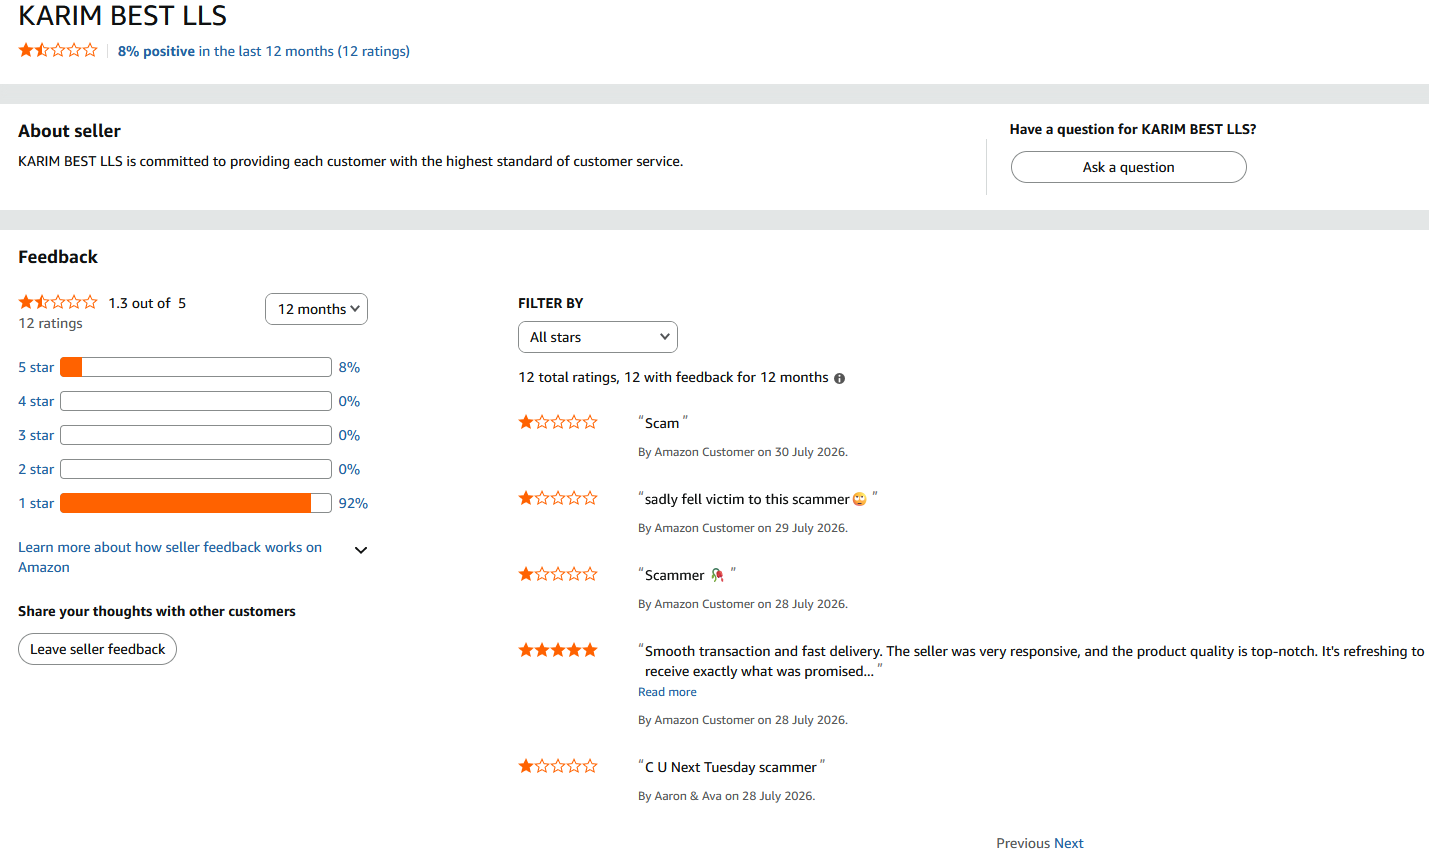1429x854 pixels.
Task: Open Learn more about seller feedback link
Action: (x=170, y=557)
